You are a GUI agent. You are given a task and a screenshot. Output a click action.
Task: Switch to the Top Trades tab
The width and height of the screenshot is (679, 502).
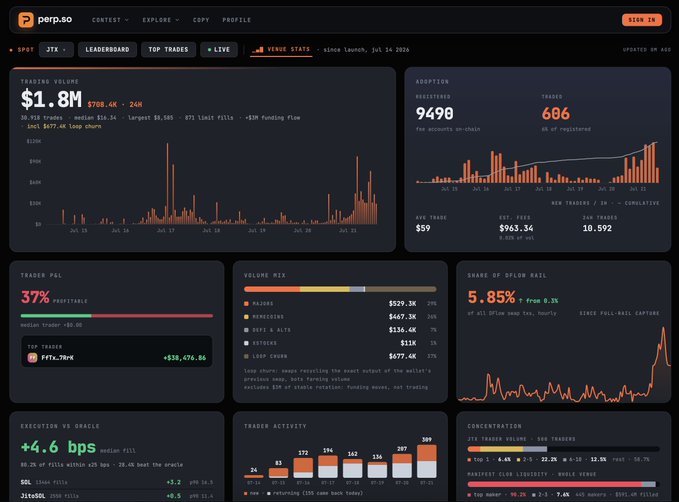click(168, 49)
